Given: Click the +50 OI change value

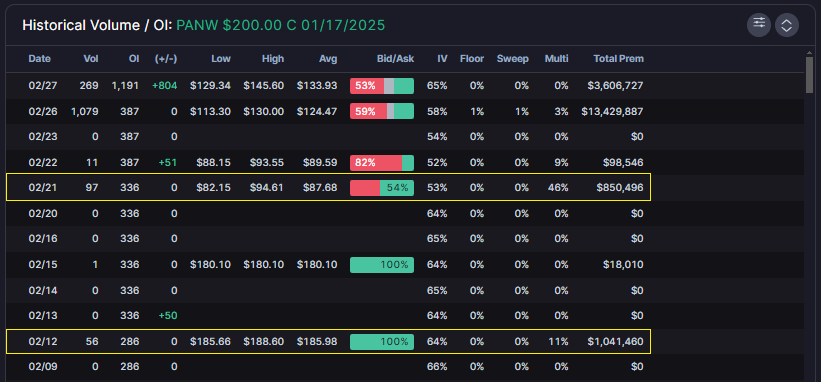Looking at the screenshot, I should 168,316.
